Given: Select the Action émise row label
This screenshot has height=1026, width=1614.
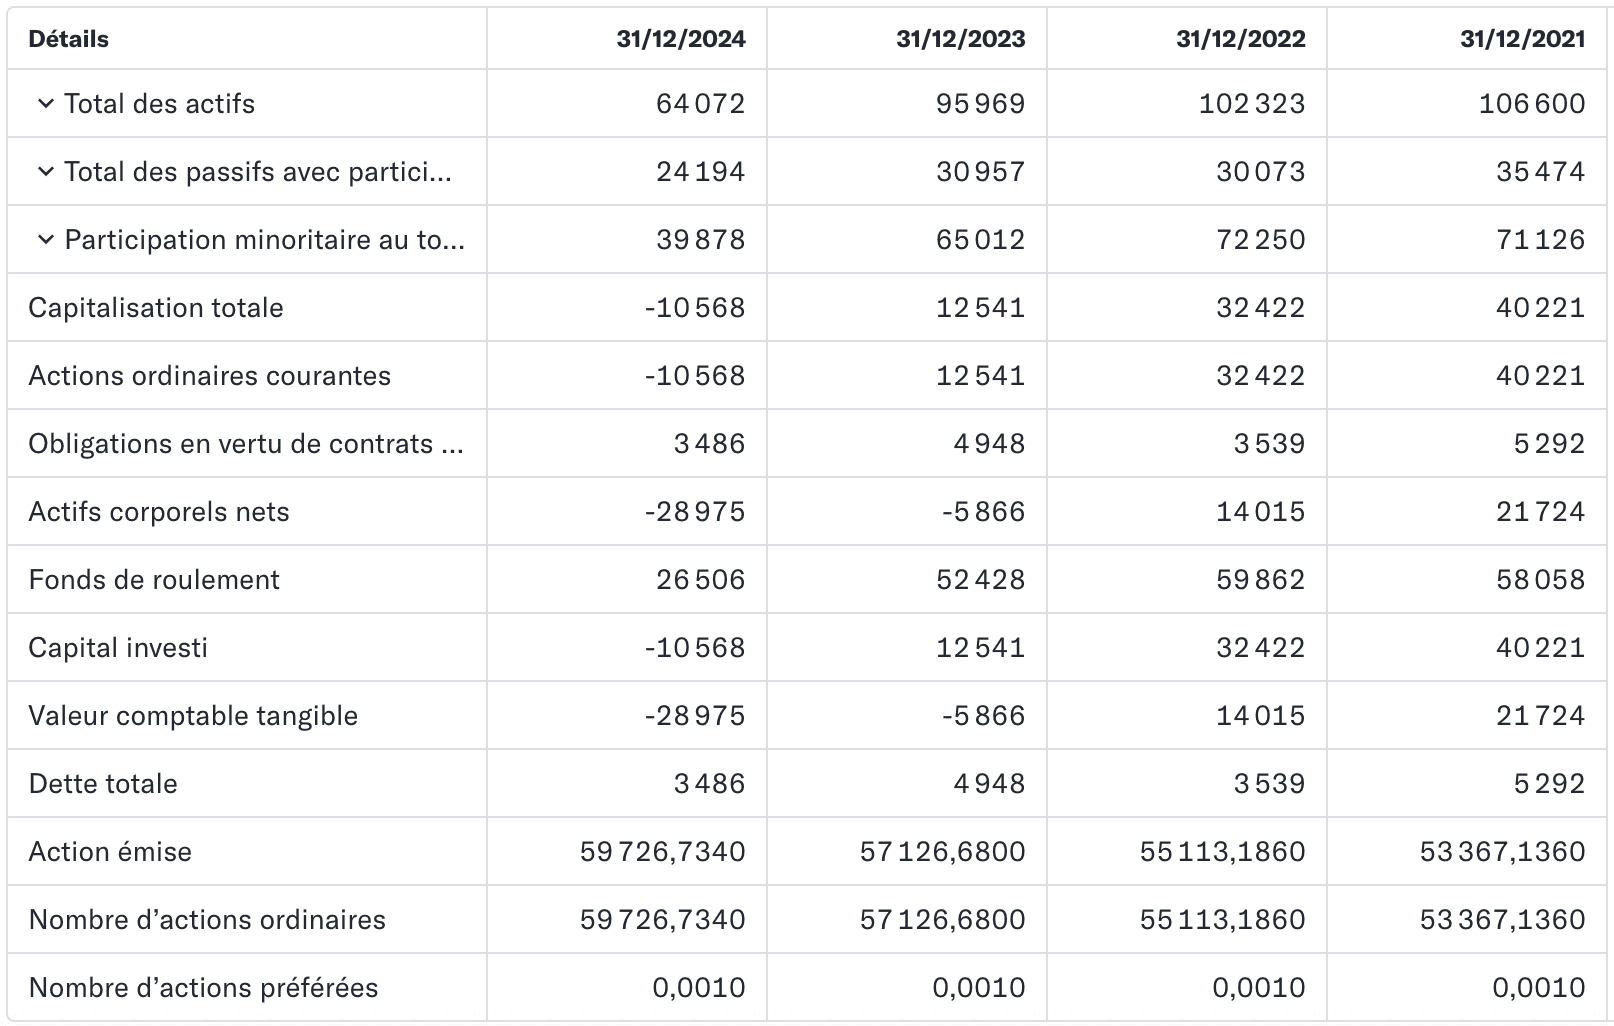Looking at the screenshot, I should 110,851.
